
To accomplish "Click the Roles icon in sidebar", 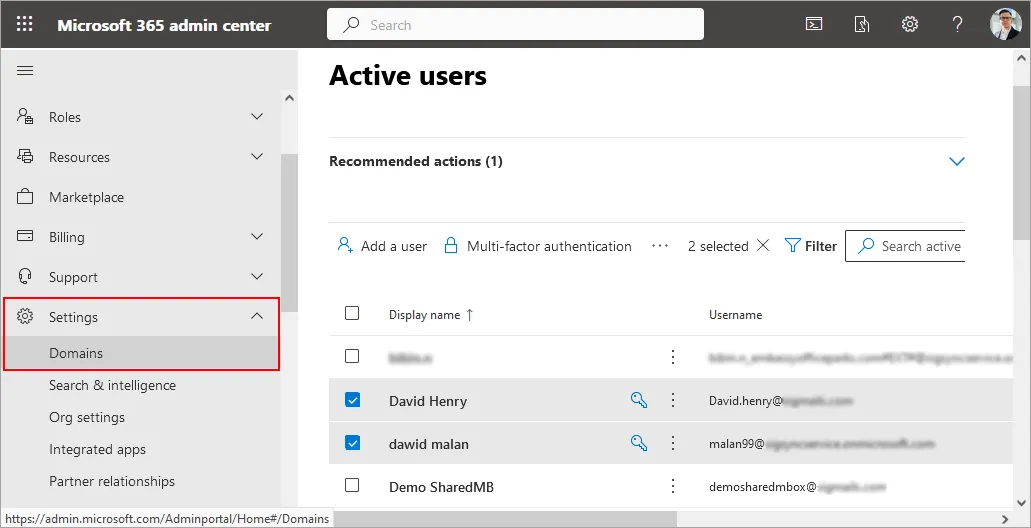I will 25,117.
